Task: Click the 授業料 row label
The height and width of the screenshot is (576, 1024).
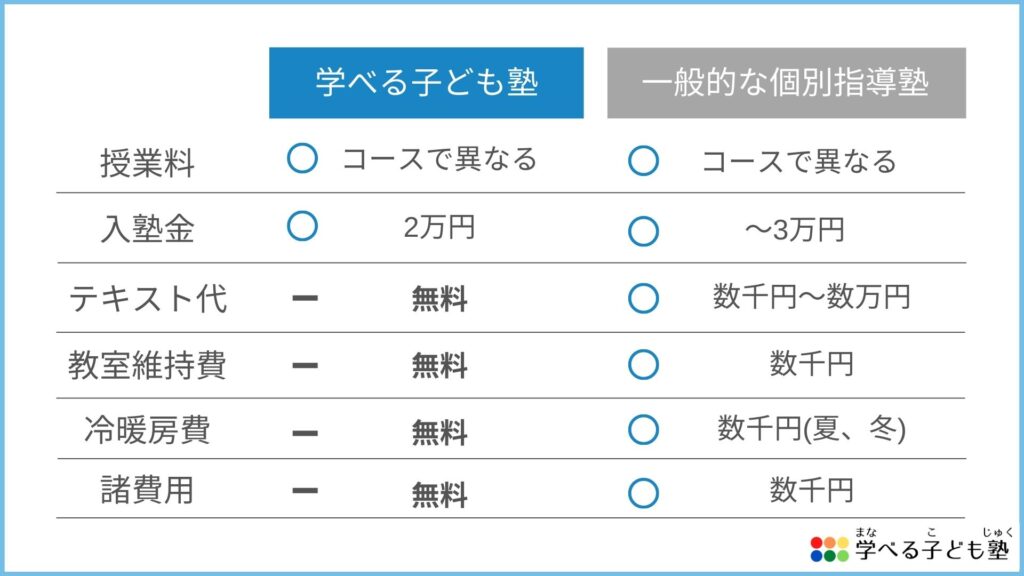Action: (148, 163)
